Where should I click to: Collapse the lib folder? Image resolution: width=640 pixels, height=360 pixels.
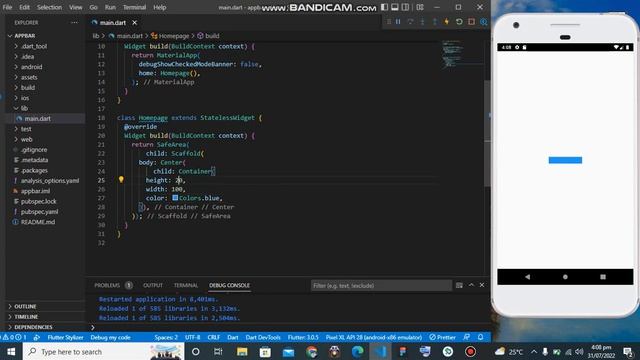[x=24, y=108]
